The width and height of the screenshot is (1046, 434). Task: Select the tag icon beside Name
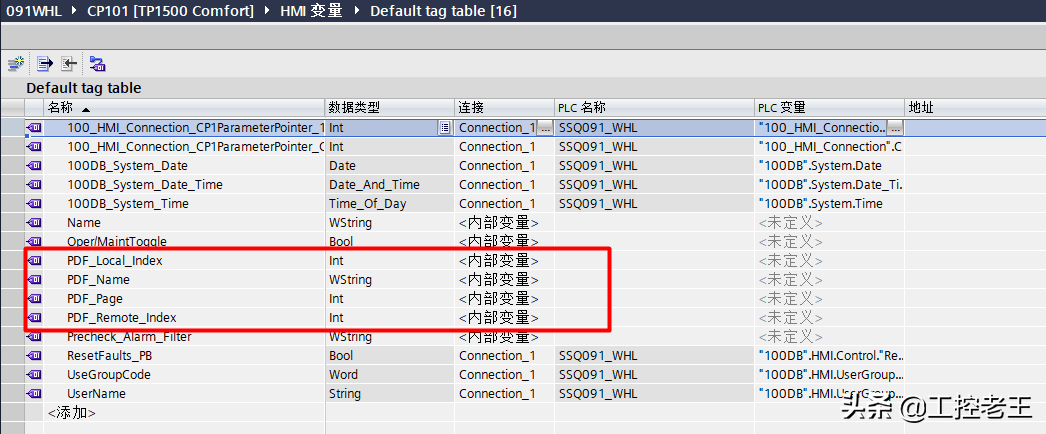[x=34, y=223]
